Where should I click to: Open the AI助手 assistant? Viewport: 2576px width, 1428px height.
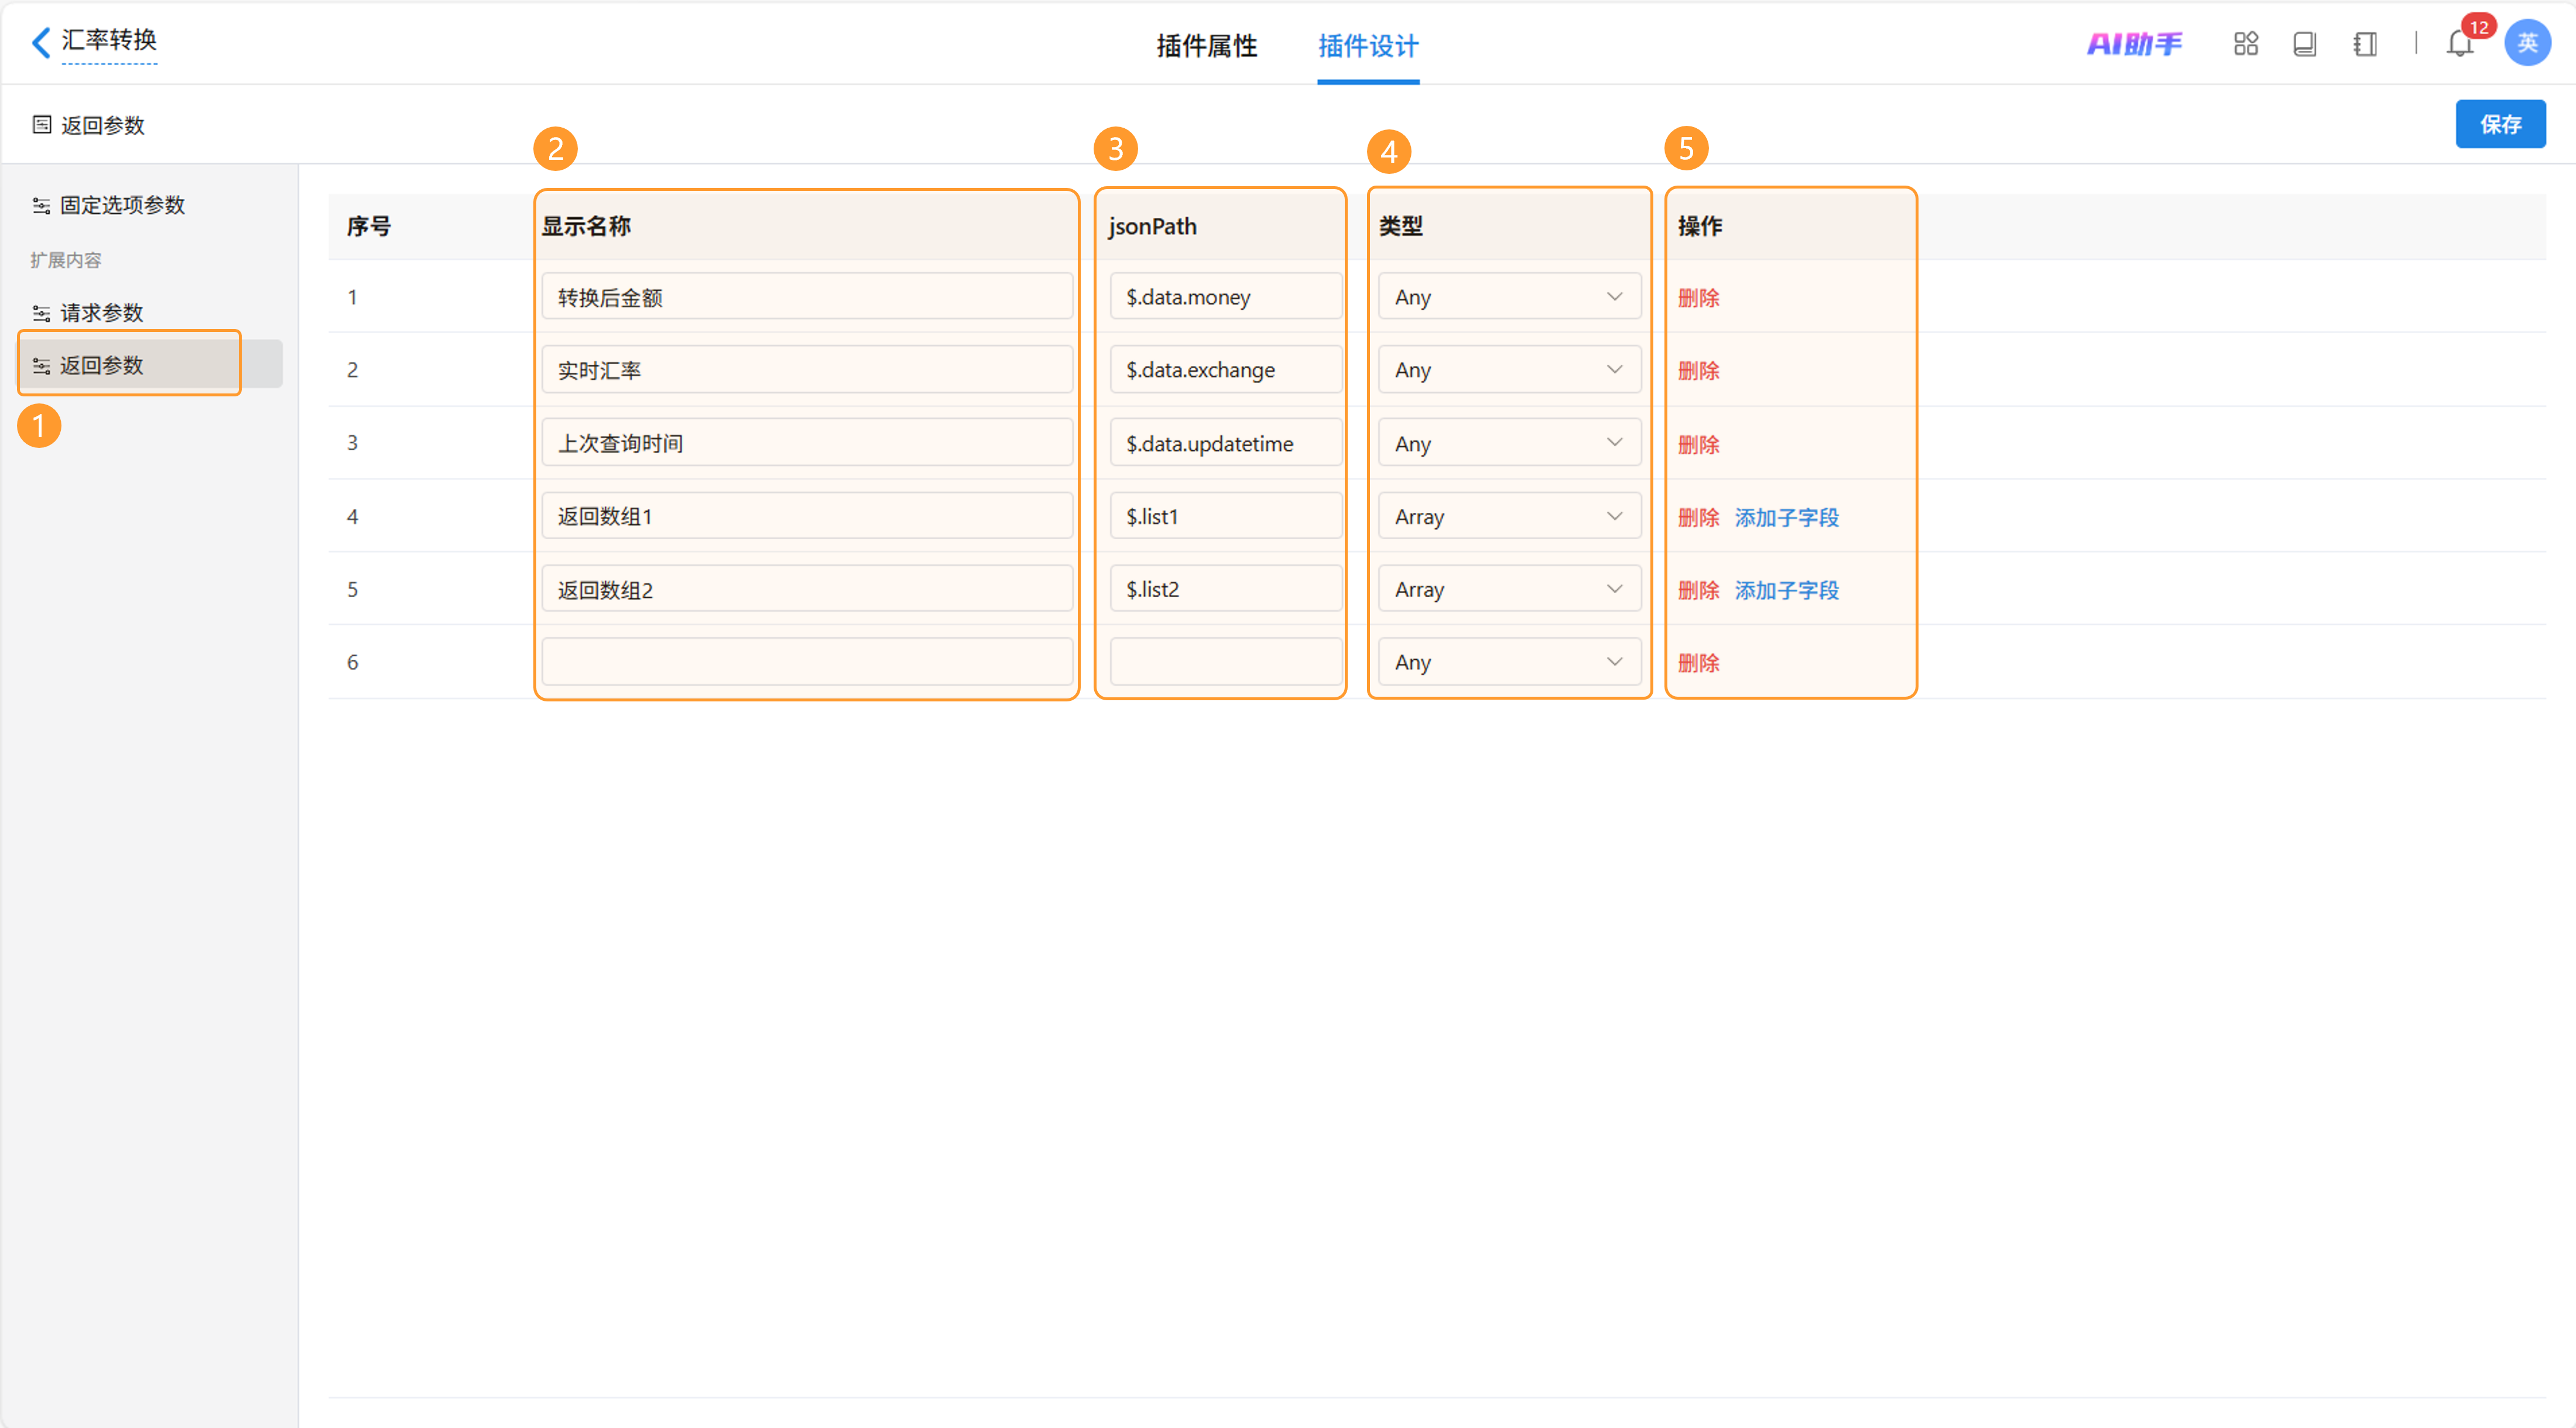tap(2134, 44)
